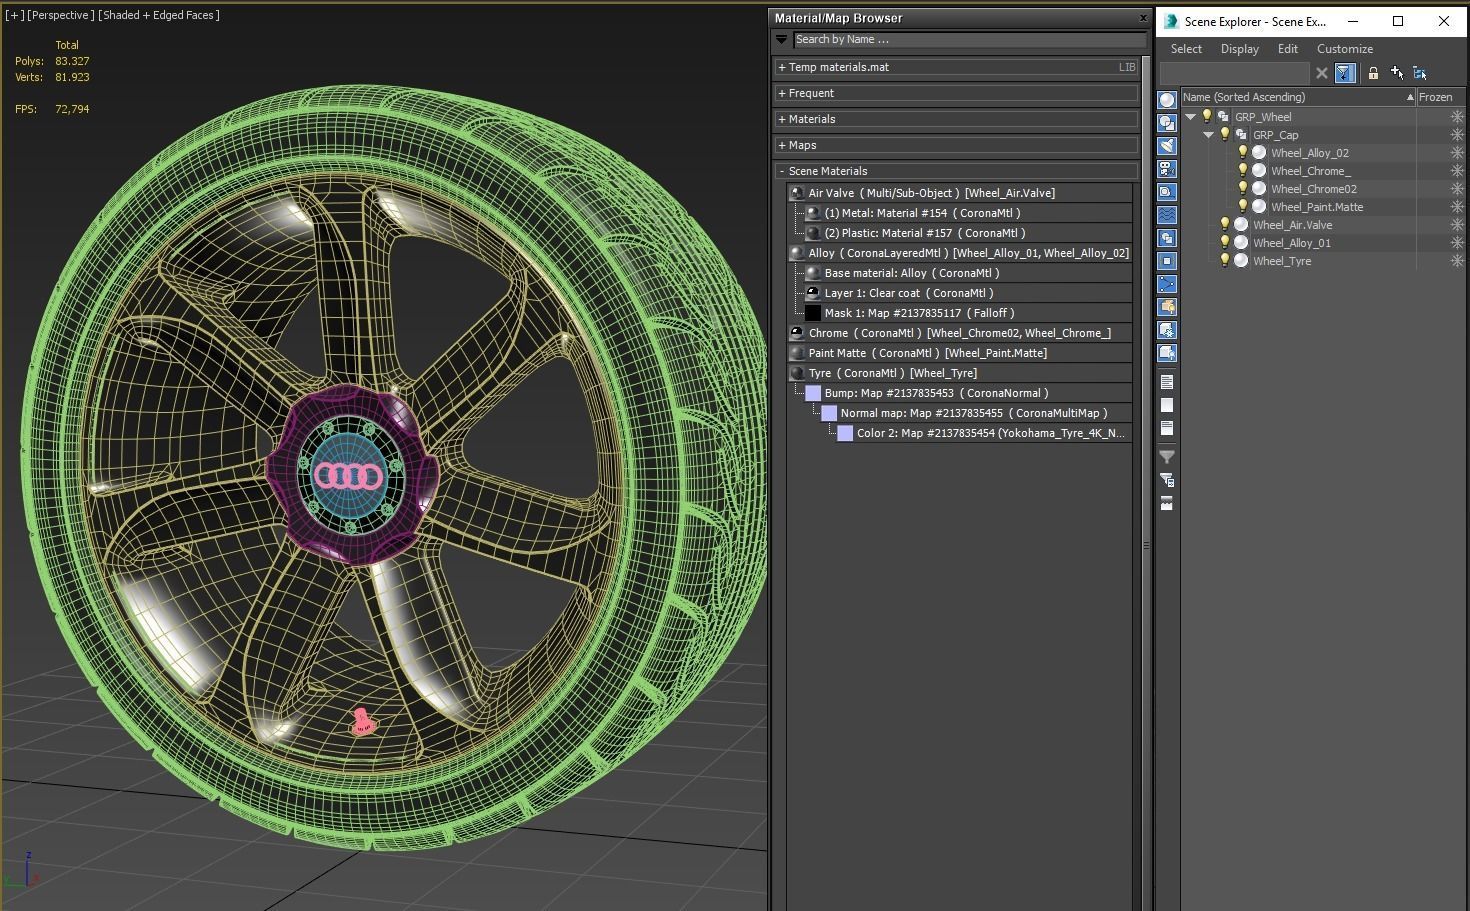Image resolution: width=1470 pixels, height=911 pixels.
Task: Hide Wheel_Alloy_02 via its light bulb
Action: tap(1243, 153)
